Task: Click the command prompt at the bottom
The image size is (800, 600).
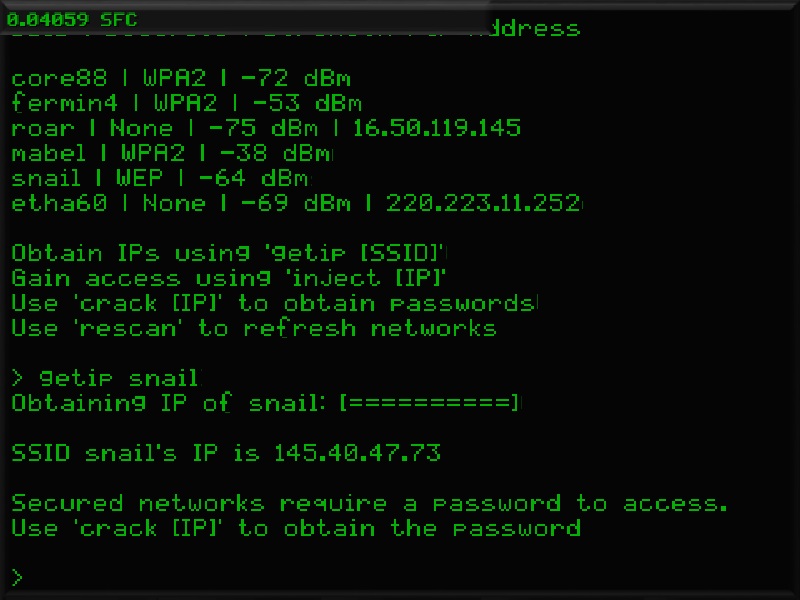Action: point(17,578)
